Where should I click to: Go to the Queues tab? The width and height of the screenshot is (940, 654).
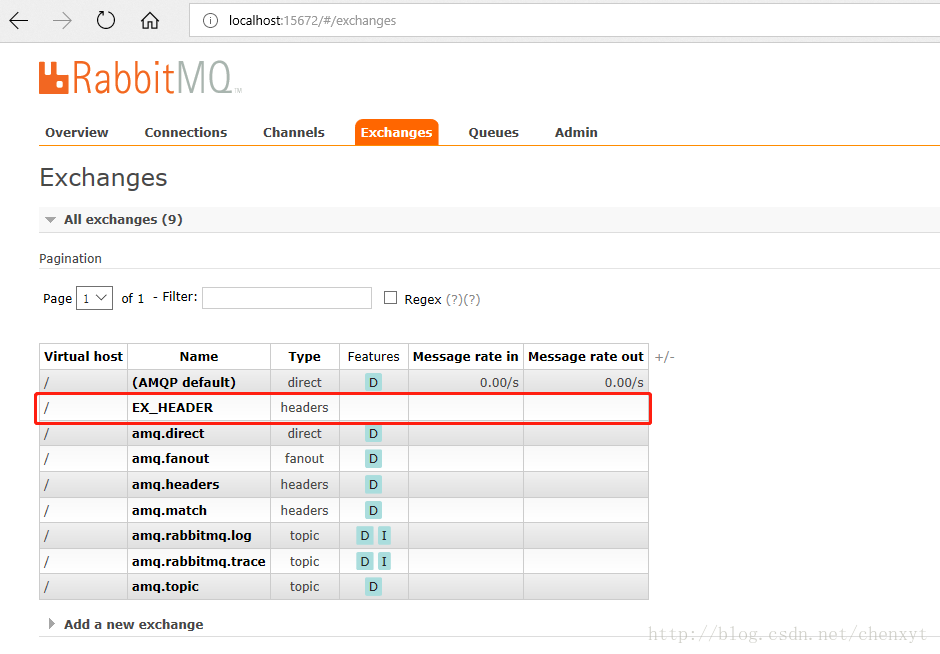pyautogui.click(x=493, y=132)
